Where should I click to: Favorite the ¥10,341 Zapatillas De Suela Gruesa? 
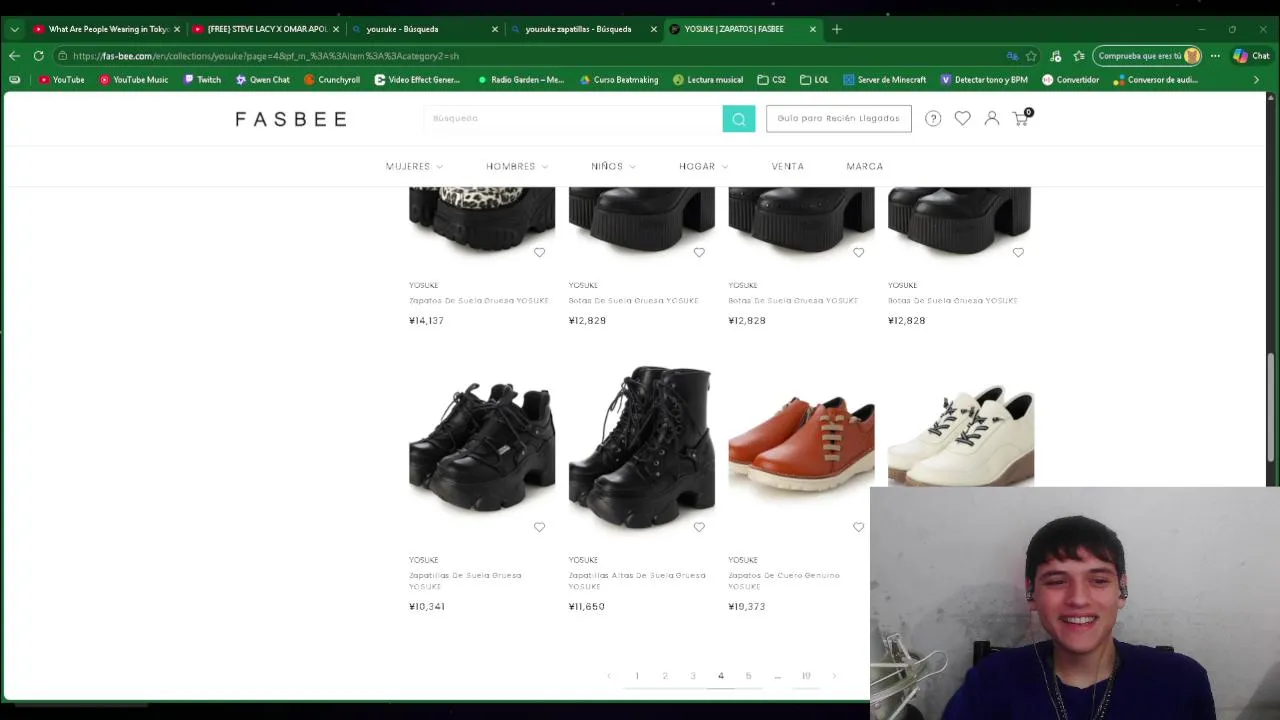coord(539,527)
